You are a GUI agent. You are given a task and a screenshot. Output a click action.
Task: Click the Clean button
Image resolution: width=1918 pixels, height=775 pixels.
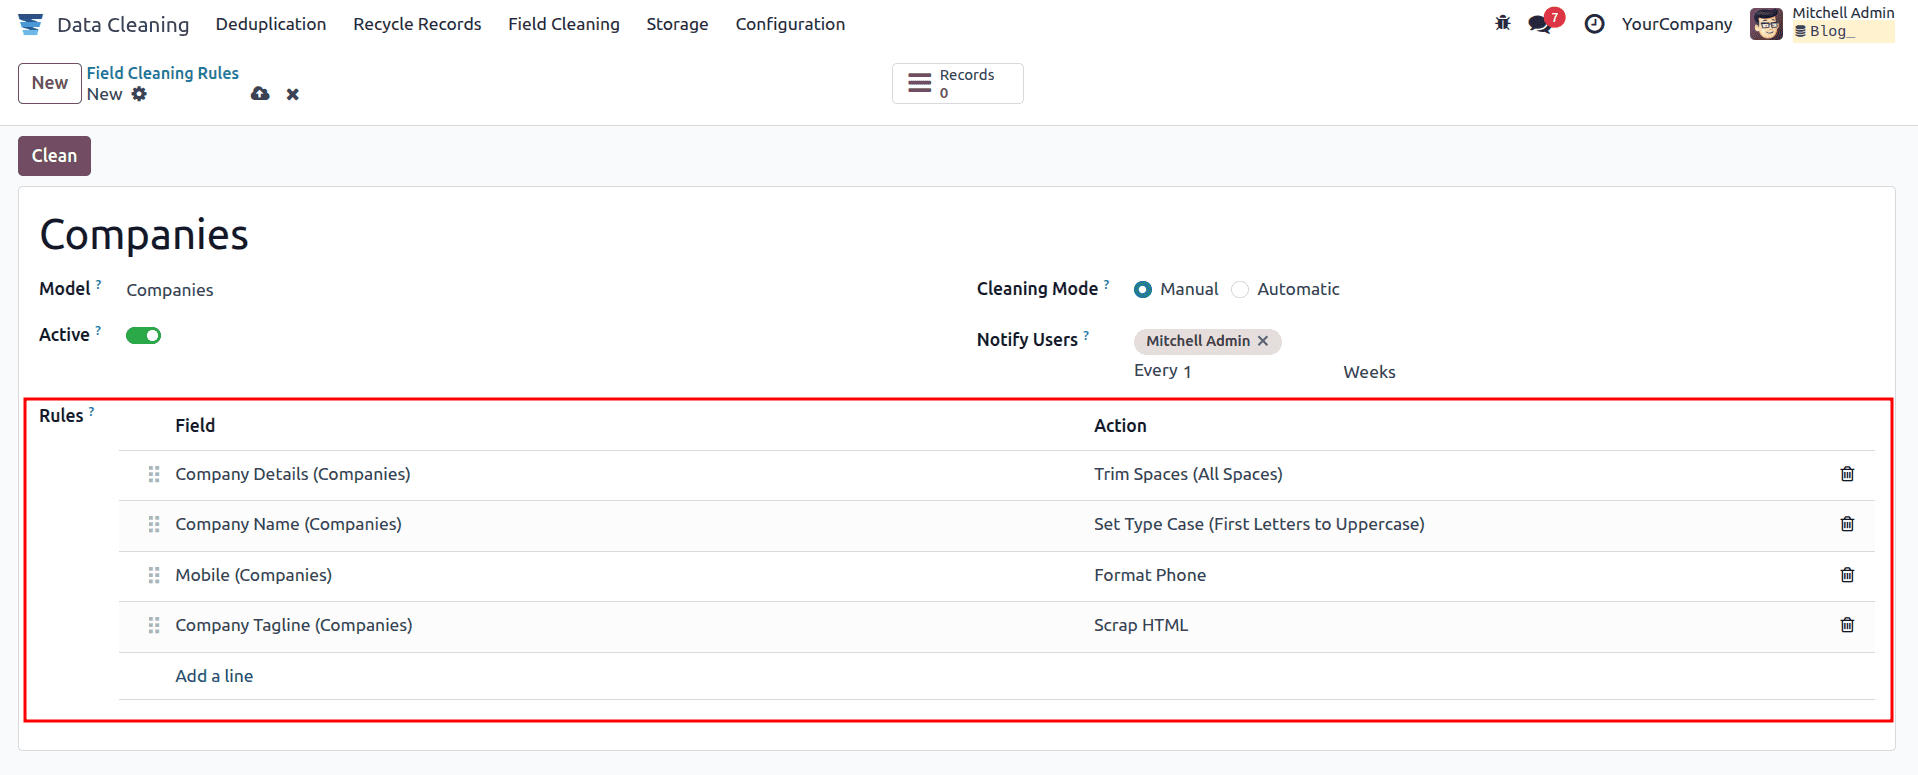[x=54, y=156]
